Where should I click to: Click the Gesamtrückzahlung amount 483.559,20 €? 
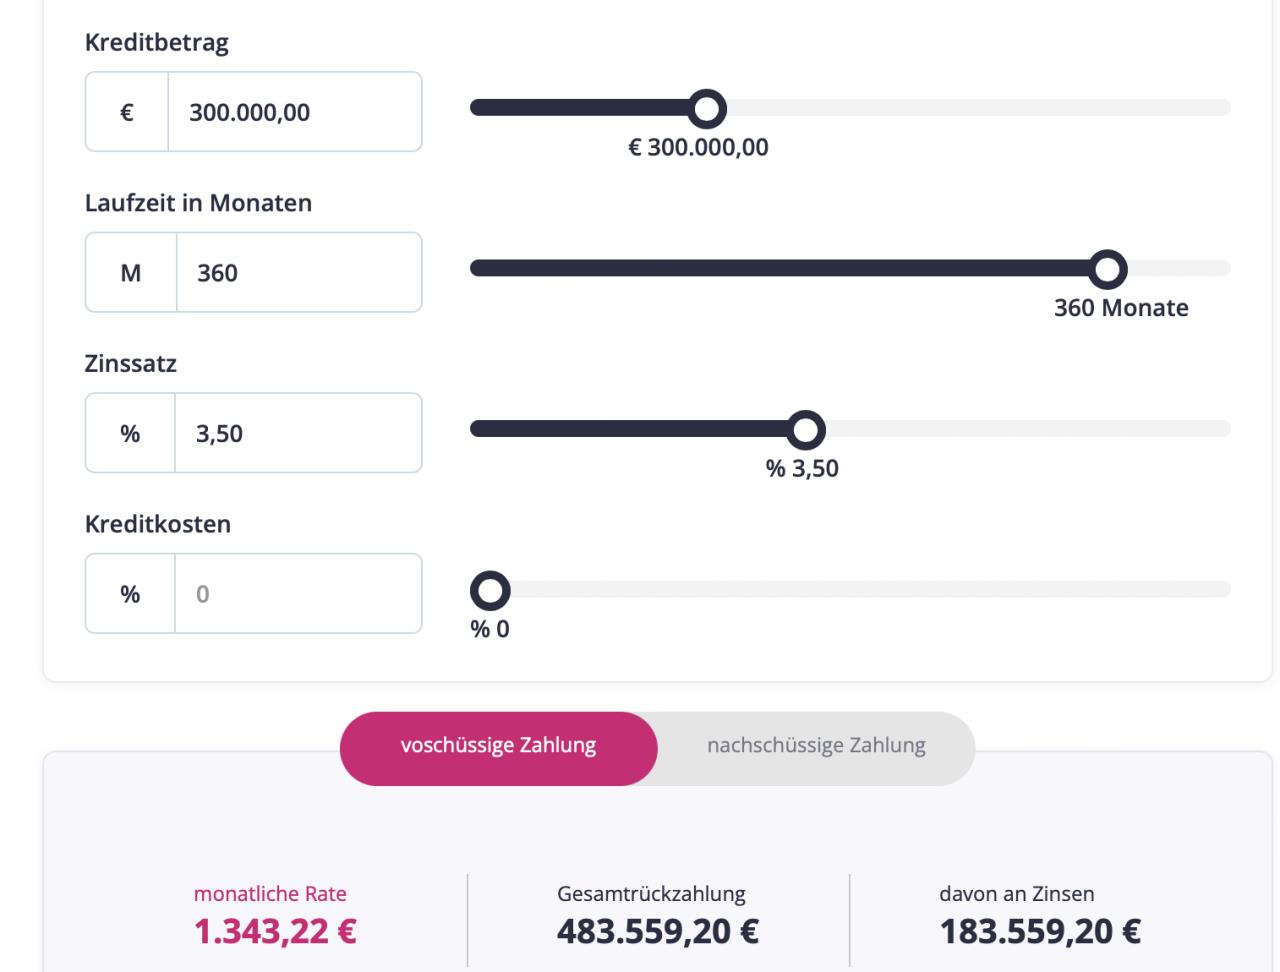coord(658,931)
